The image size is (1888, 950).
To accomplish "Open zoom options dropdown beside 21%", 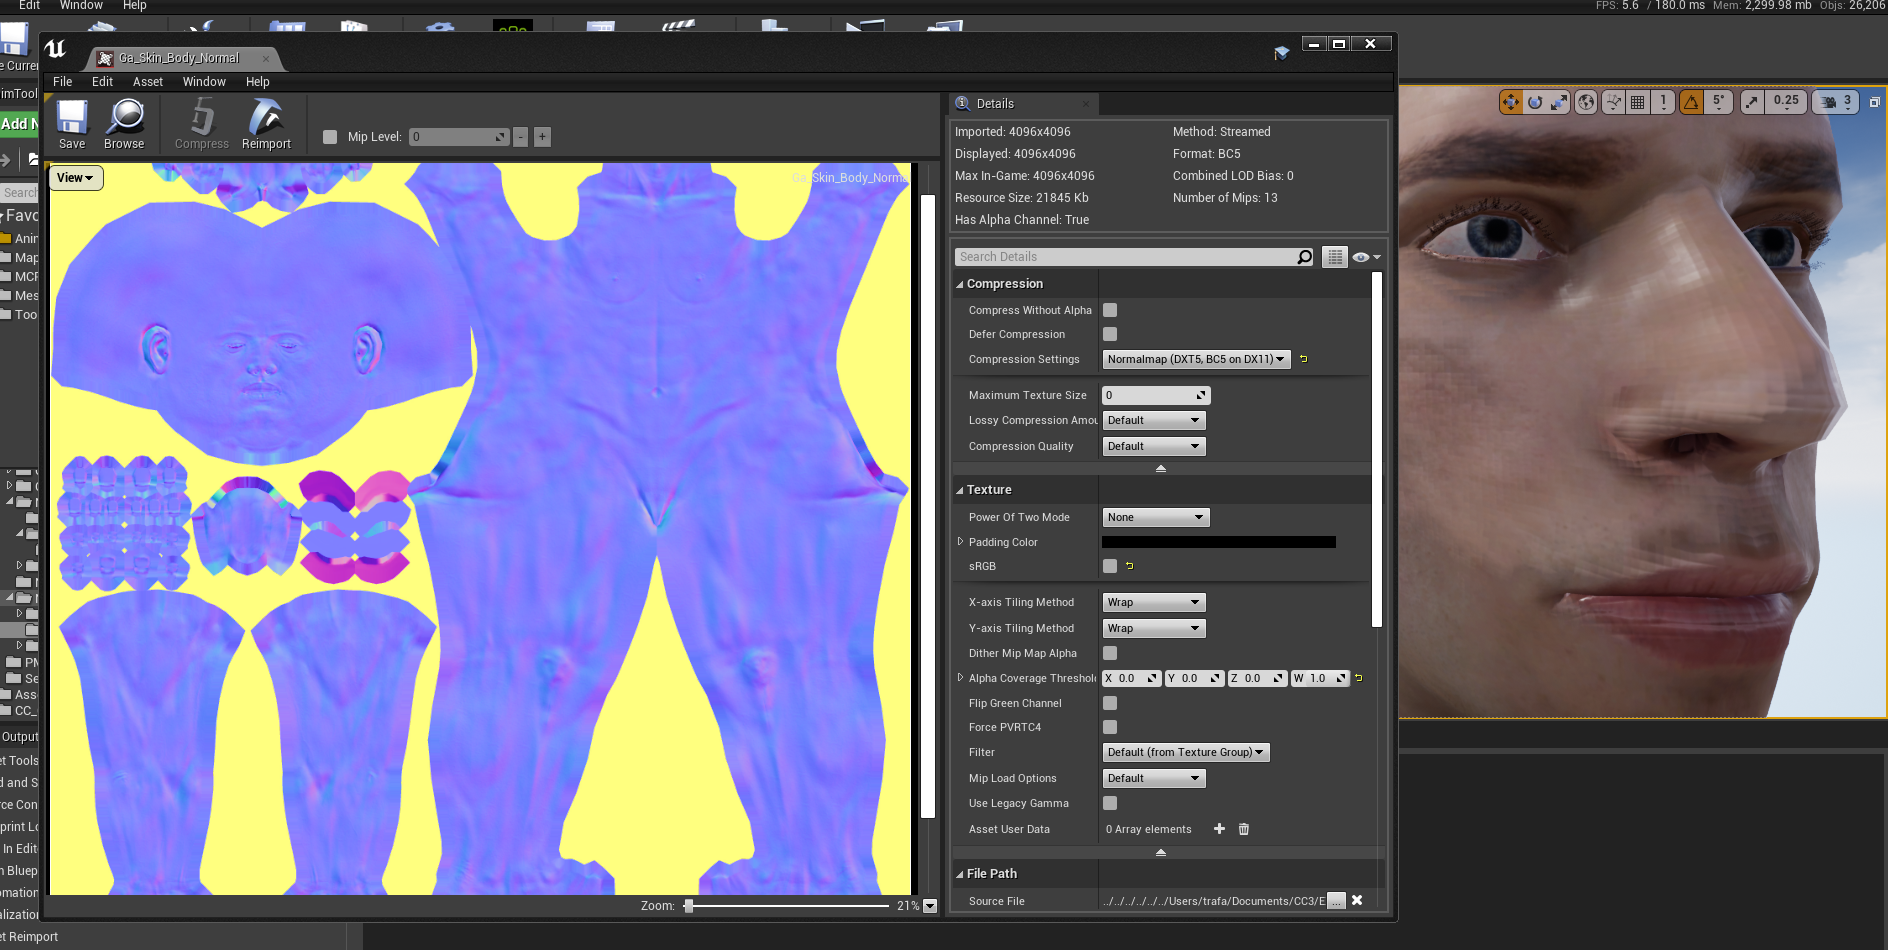I will [930, 906].
